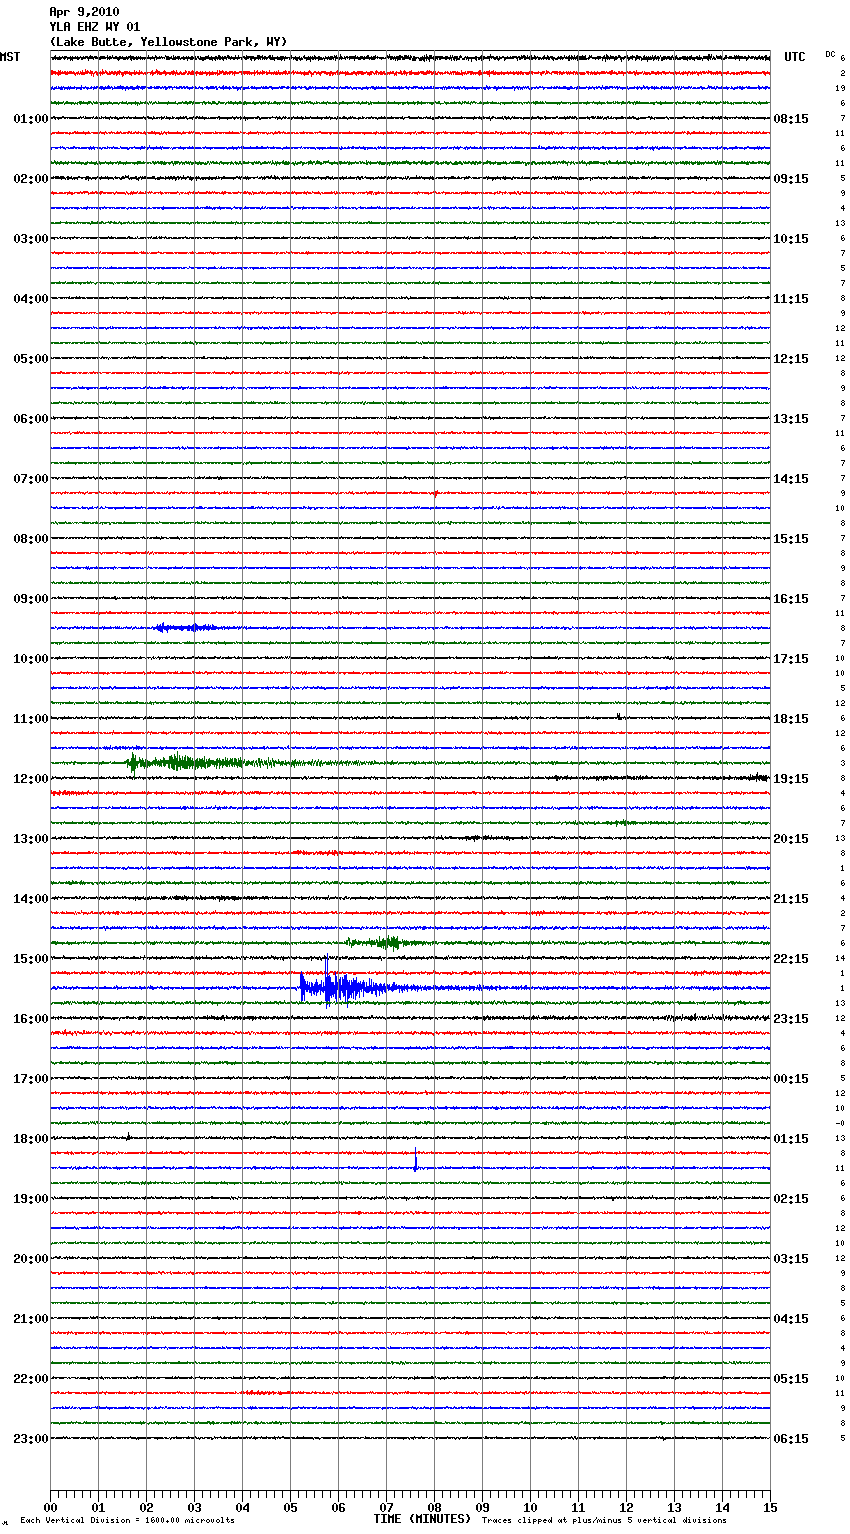Select the 07:00 MST time label
This screenshot has height=1534, width=850.
[31, 479]
